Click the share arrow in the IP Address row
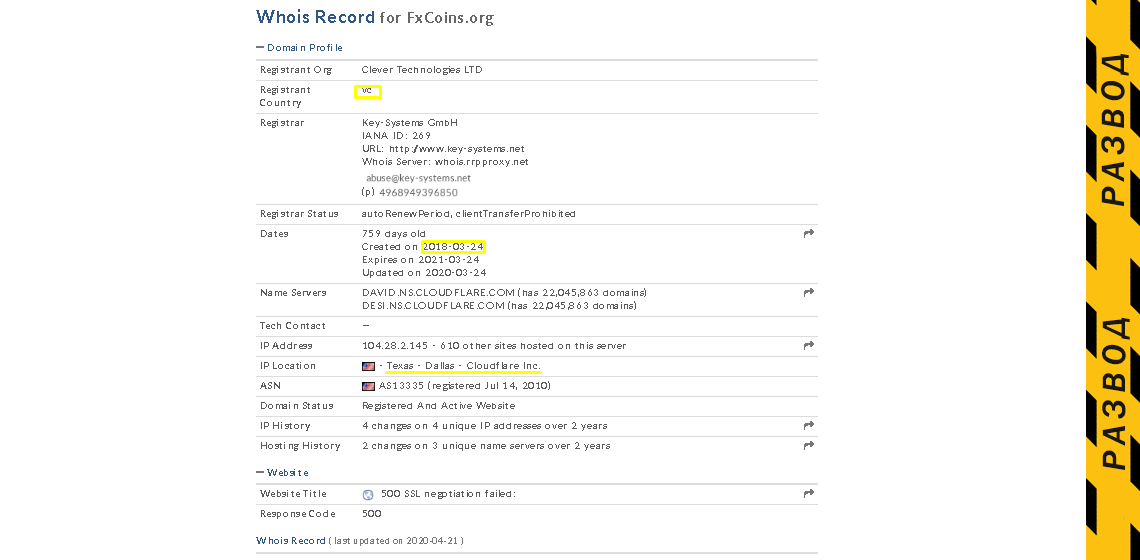Screen dimensions: 1140x560 point(808,345)
